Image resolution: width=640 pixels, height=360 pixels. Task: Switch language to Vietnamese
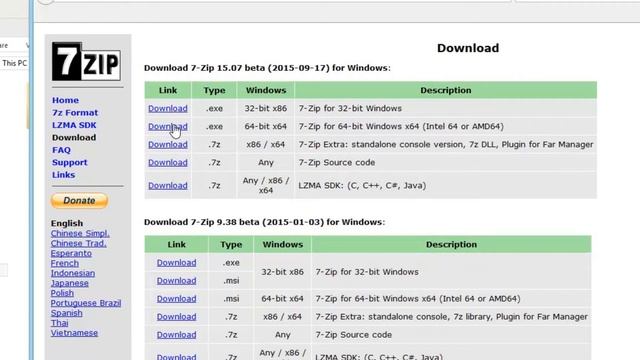click(x=74, y=333)
